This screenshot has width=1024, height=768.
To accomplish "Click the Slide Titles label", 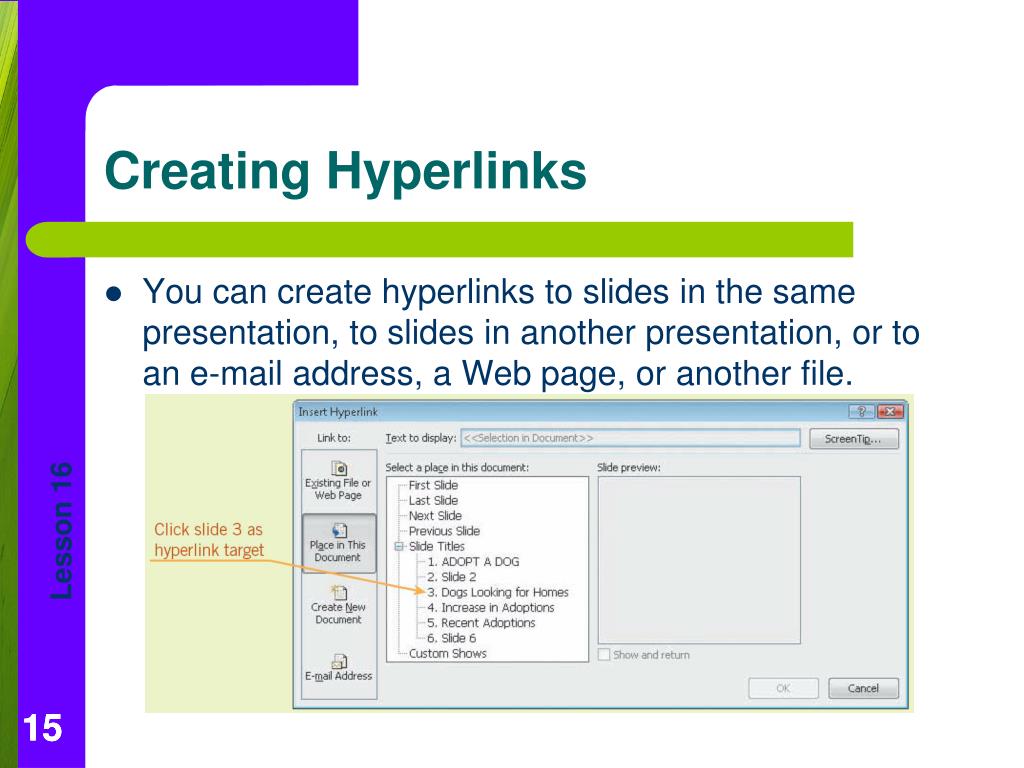I will 436,547.
